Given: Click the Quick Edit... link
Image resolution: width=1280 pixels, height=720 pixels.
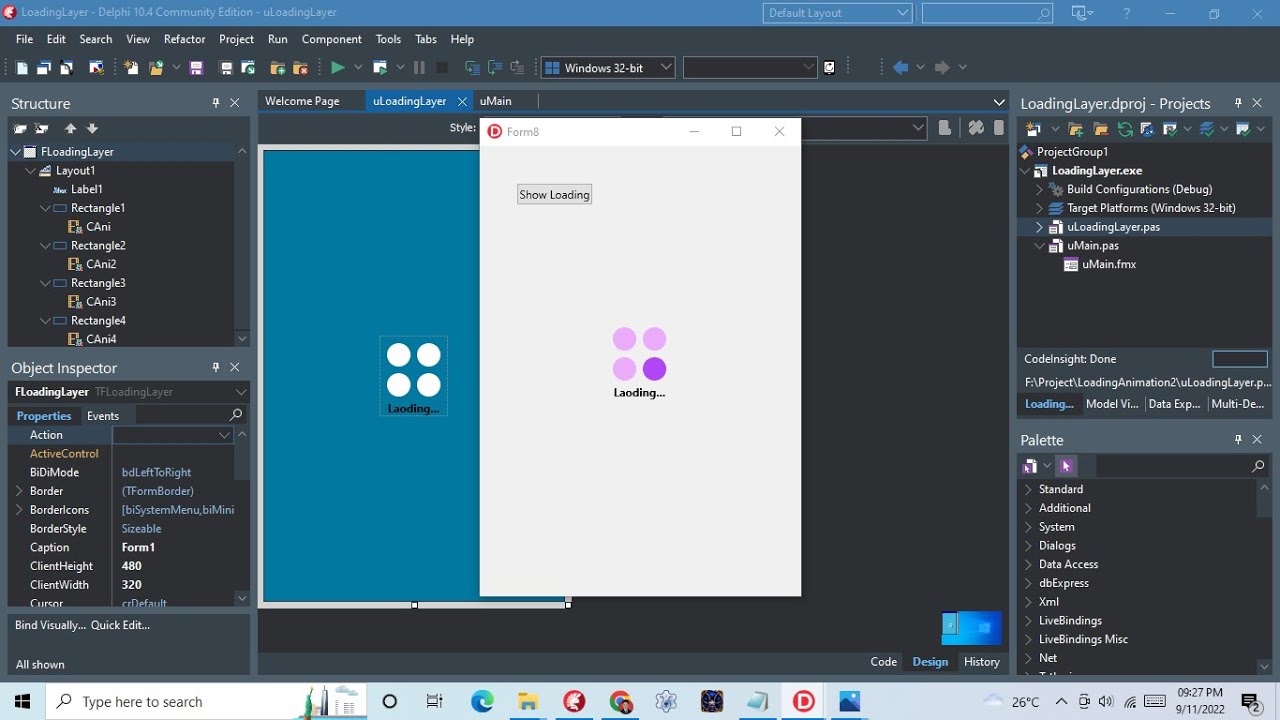Looking at the screenshot, I should point(120,625).
